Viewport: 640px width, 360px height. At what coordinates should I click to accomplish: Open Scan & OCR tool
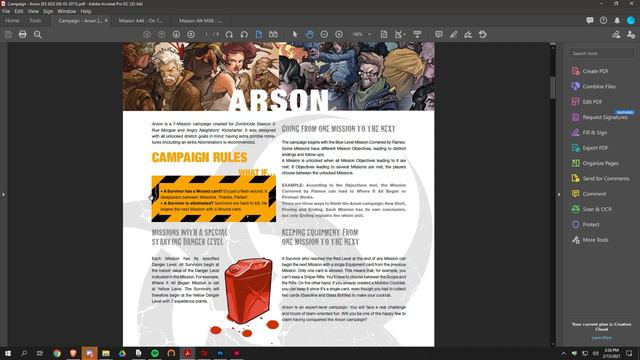tap(591, 209)
